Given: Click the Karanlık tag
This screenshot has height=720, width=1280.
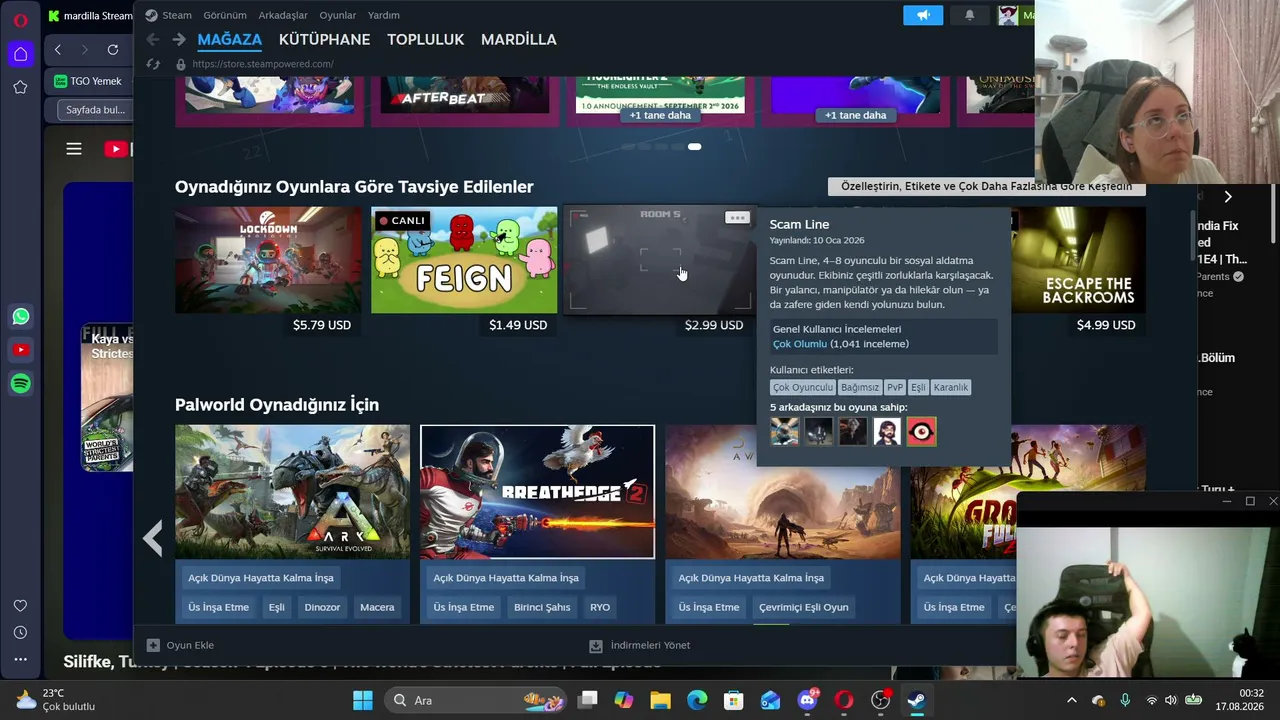Looking at the screenshot, I should (951, 387).
